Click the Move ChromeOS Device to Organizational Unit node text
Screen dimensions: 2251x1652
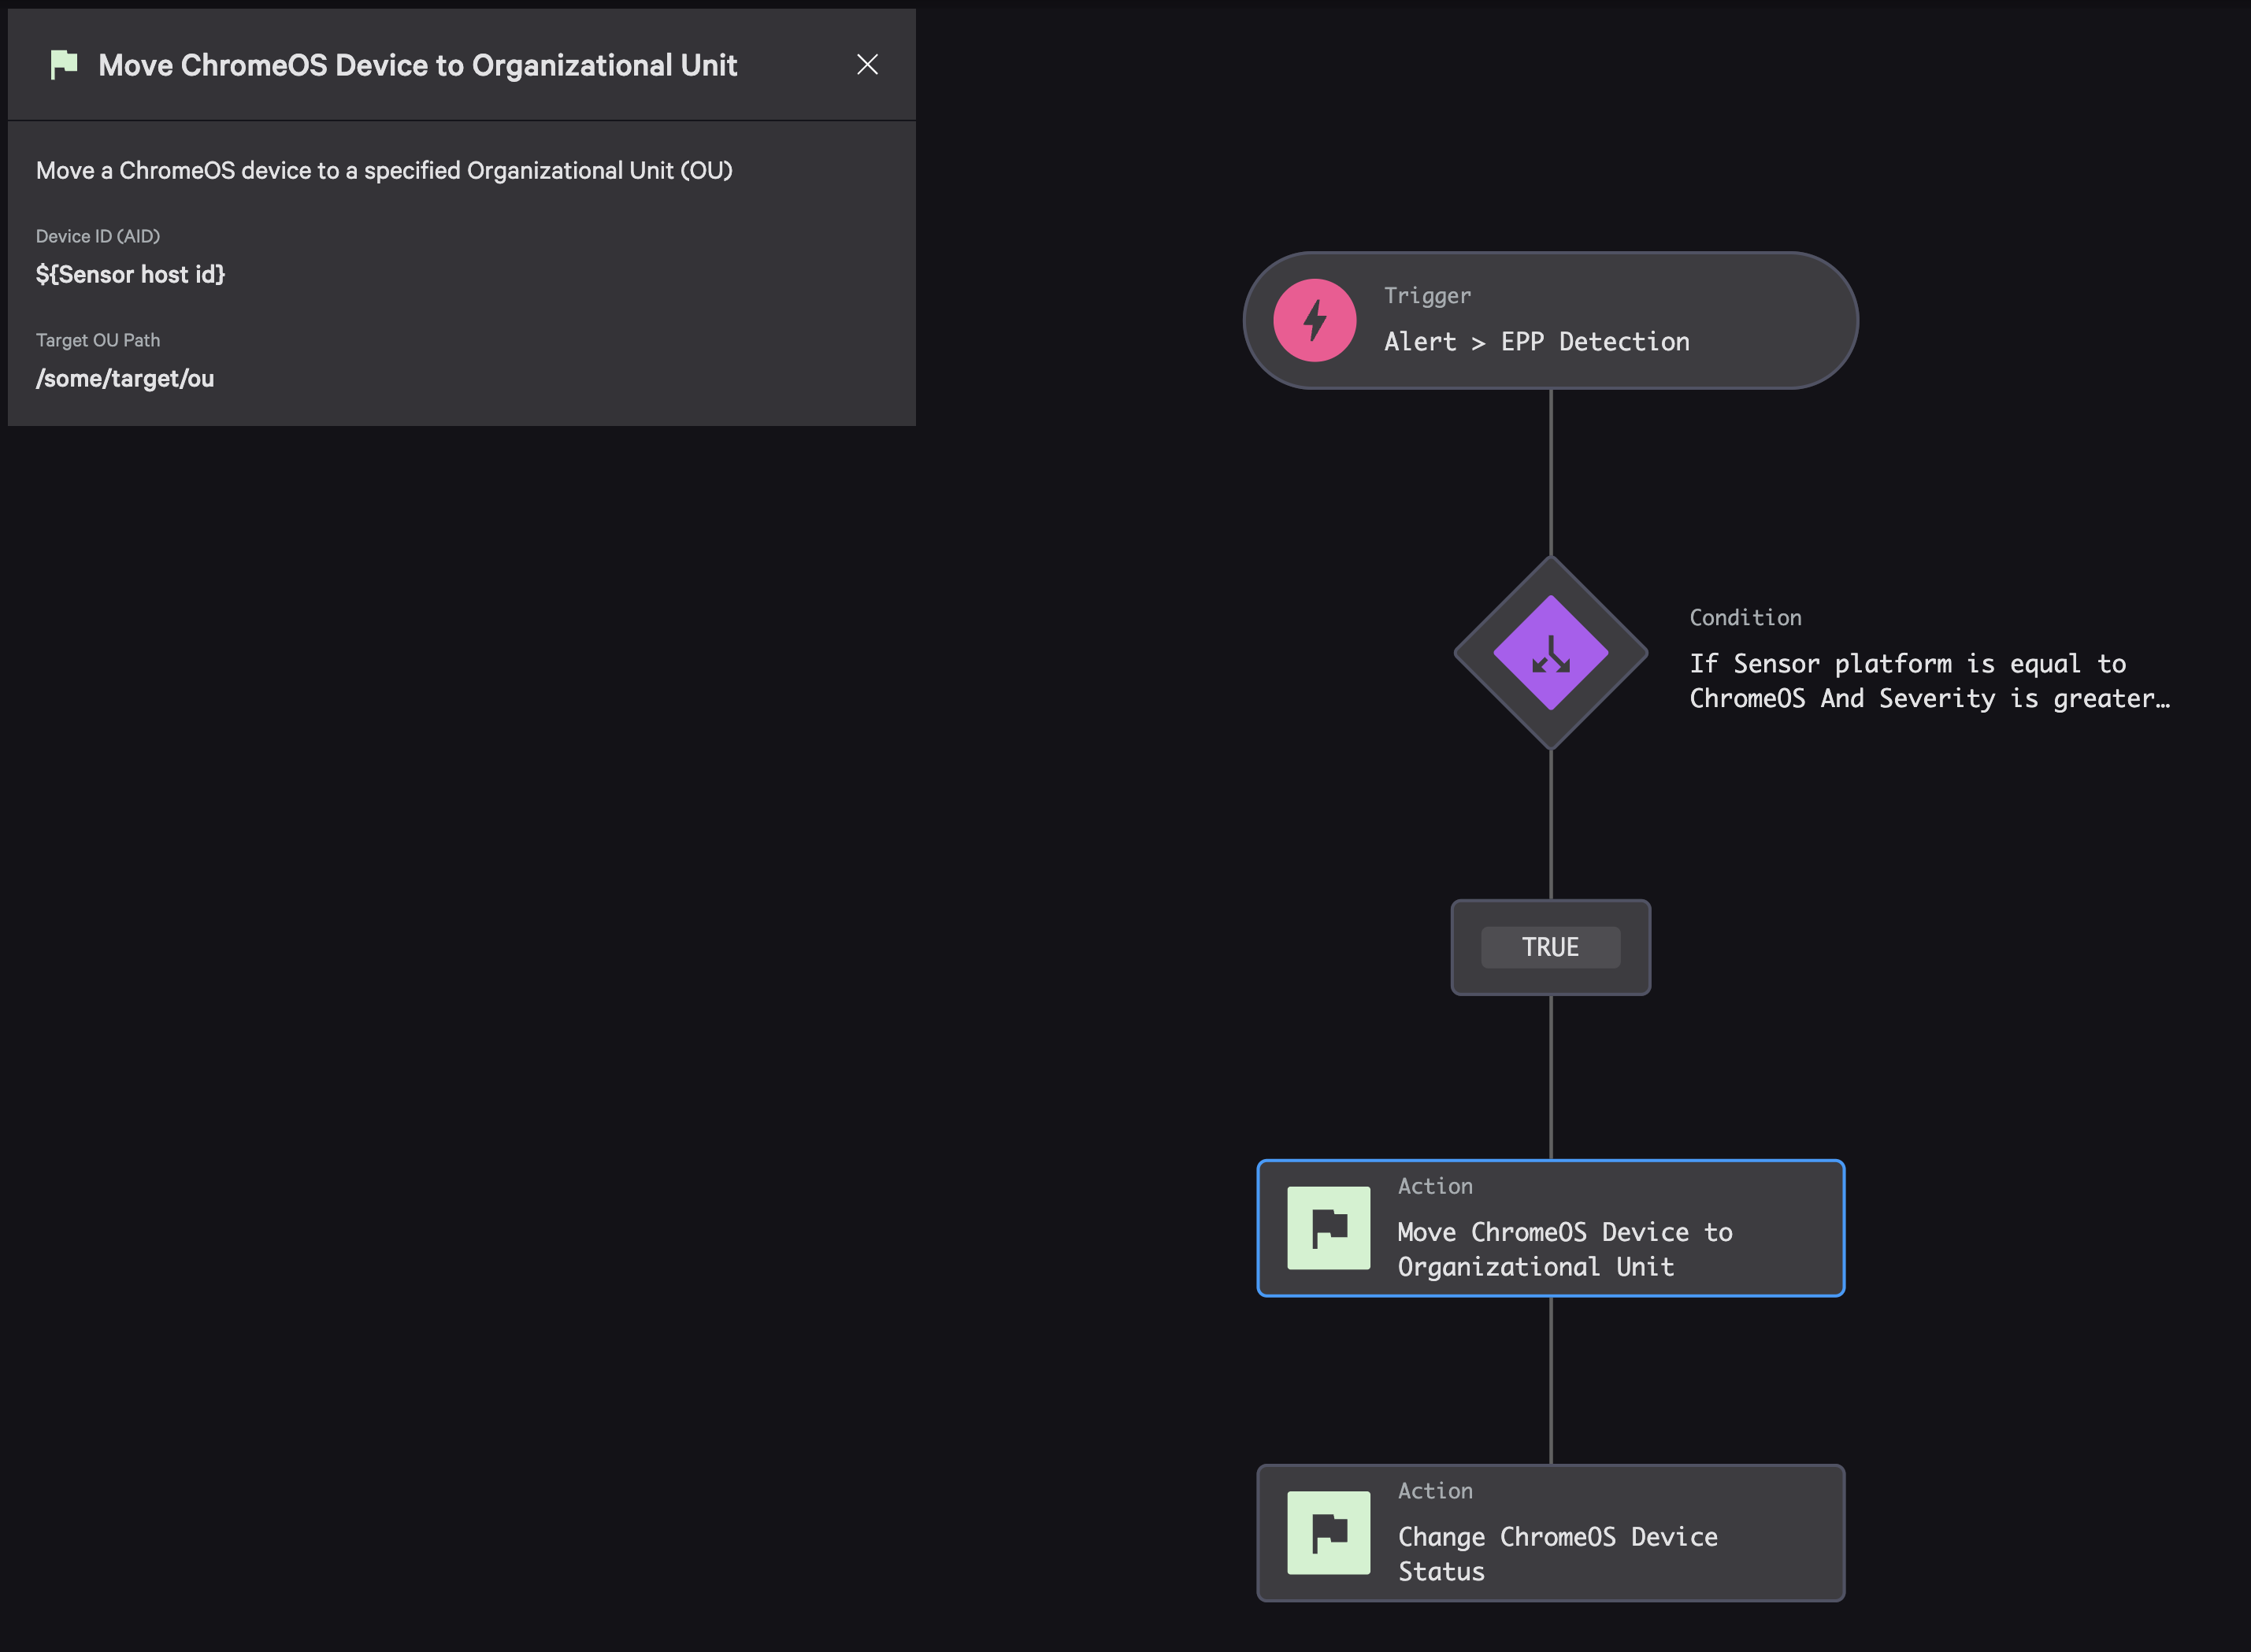click(x=1565, y=1249)
